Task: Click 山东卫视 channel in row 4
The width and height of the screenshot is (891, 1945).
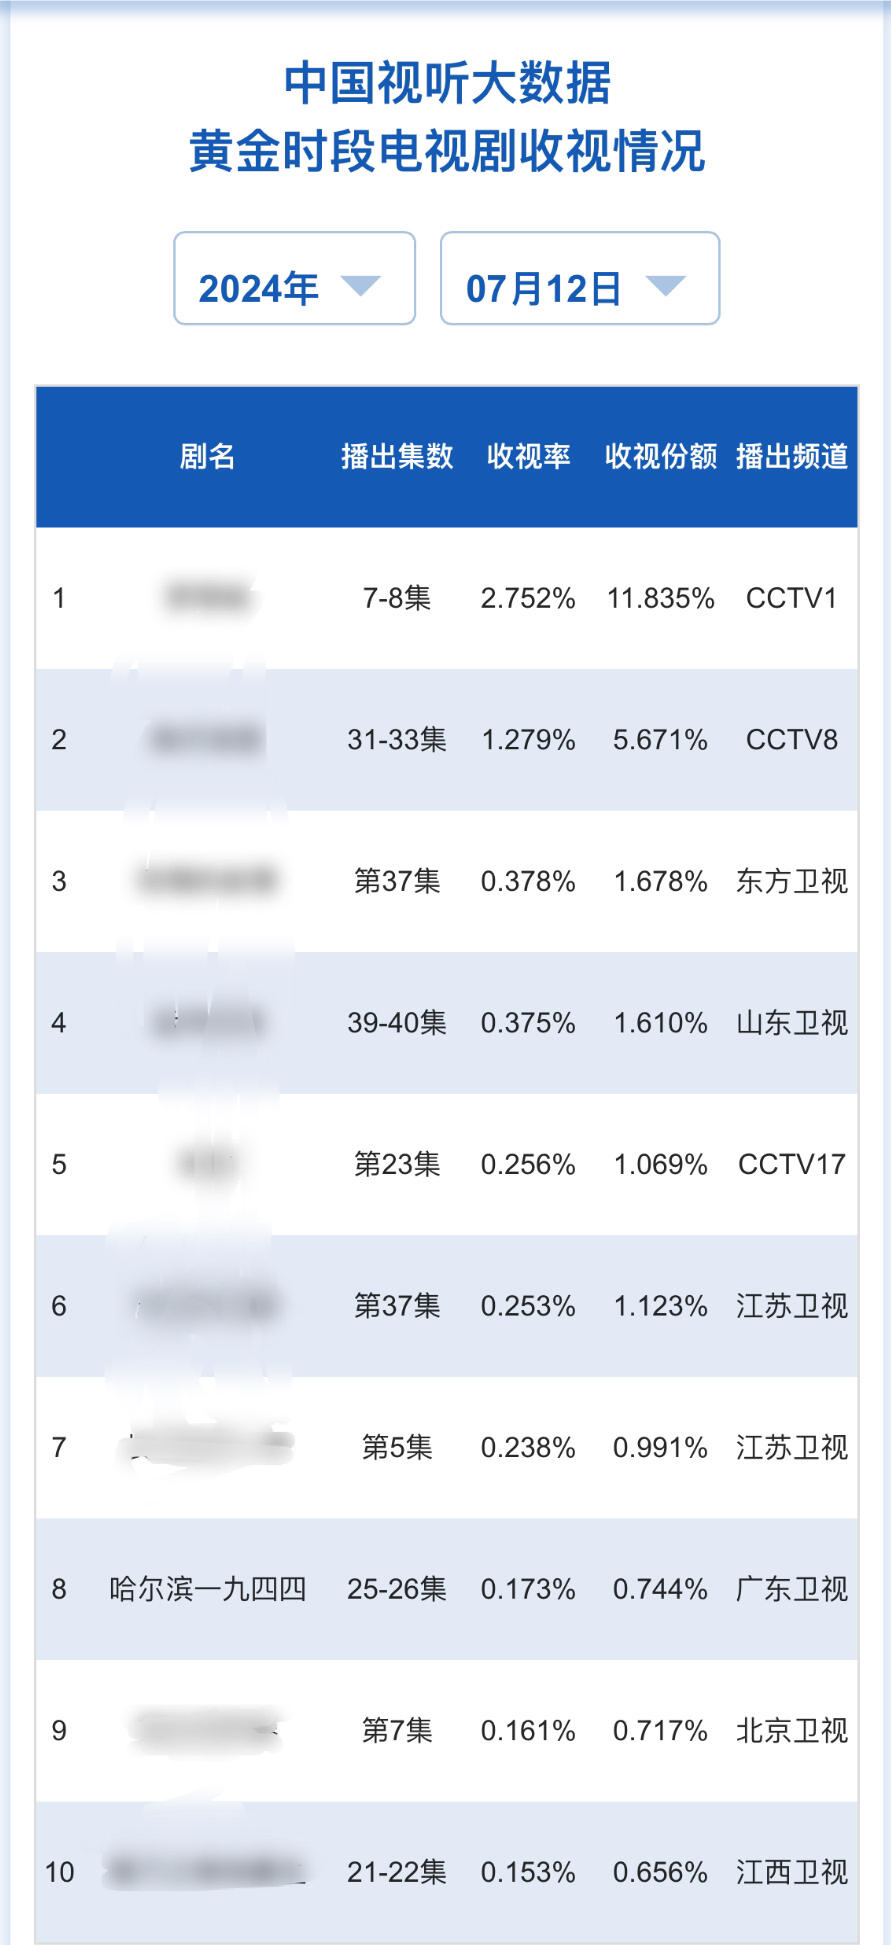Action: (x=792, y=1023)
